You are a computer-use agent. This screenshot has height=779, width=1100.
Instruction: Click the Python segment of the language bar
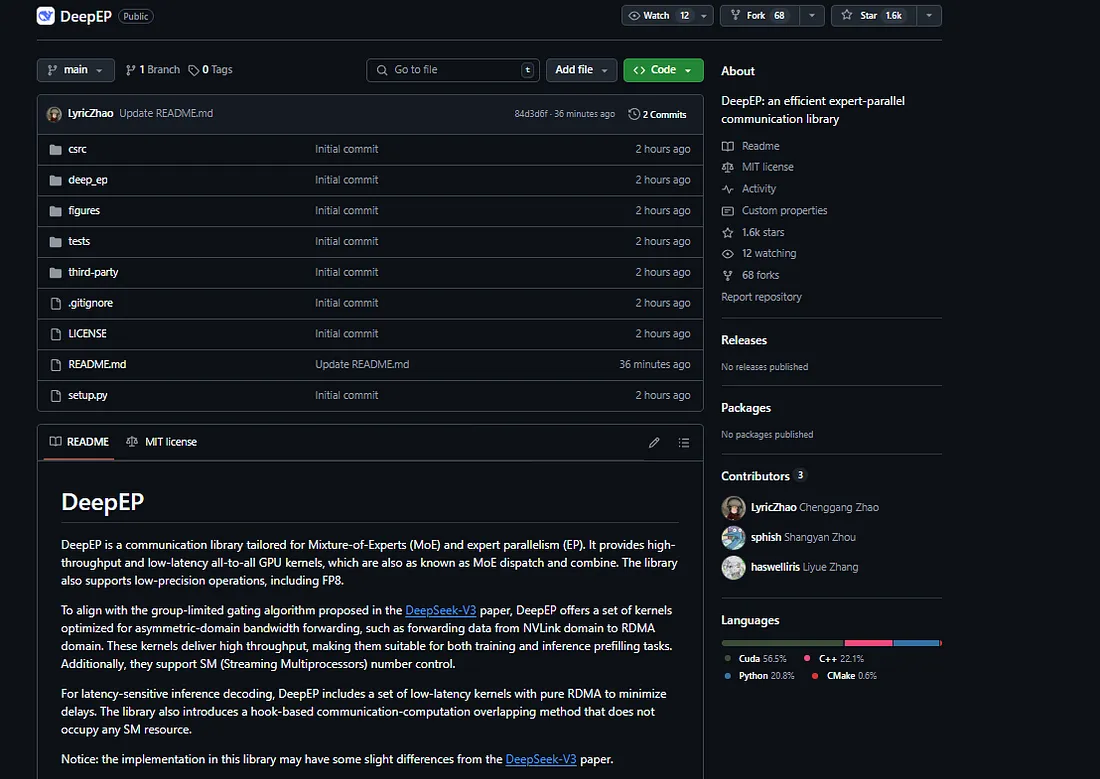pos(916,644)
